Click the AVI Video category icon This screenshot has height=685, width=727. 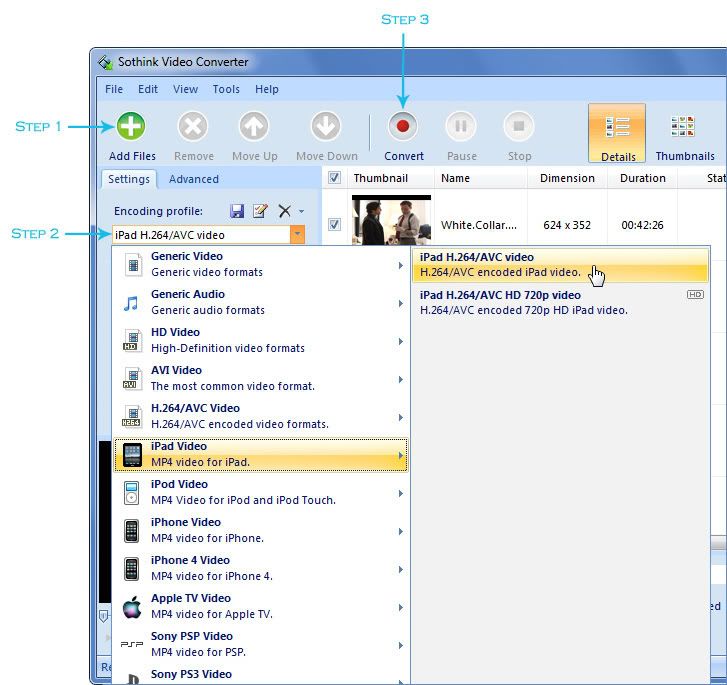click(133, 379)
